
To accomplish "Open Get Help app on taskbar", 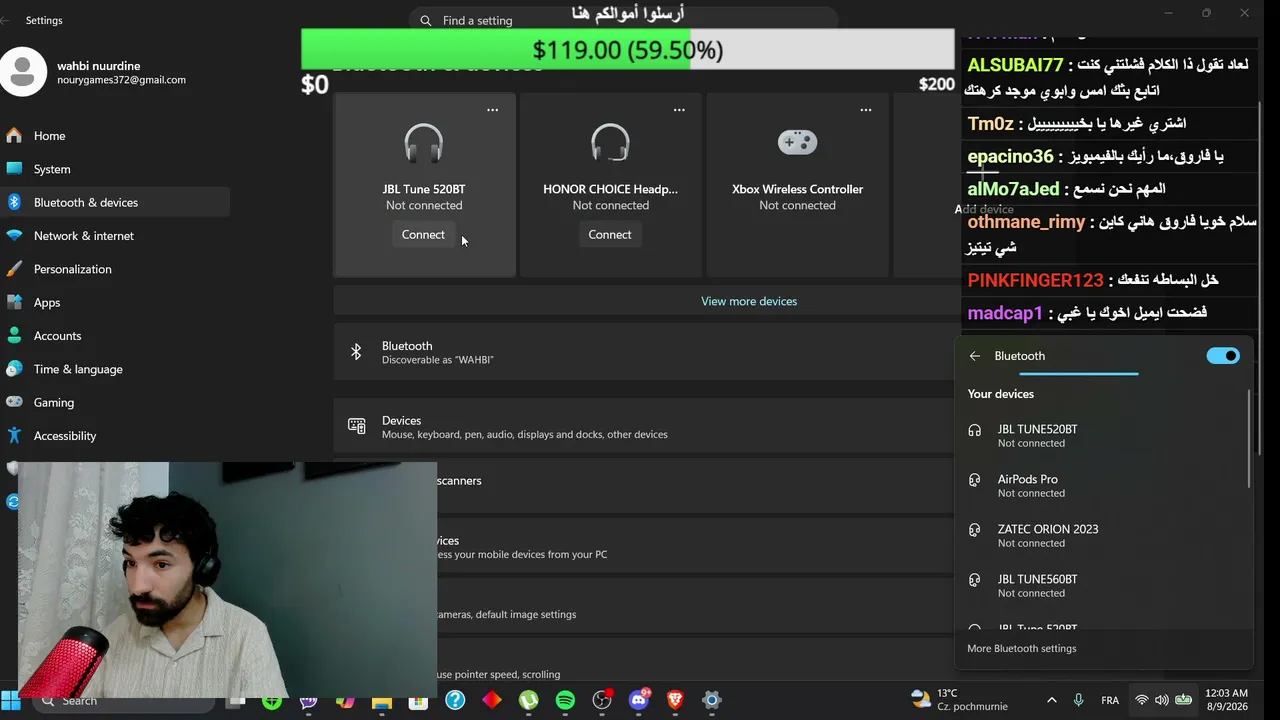I will (x=455, y=700).
